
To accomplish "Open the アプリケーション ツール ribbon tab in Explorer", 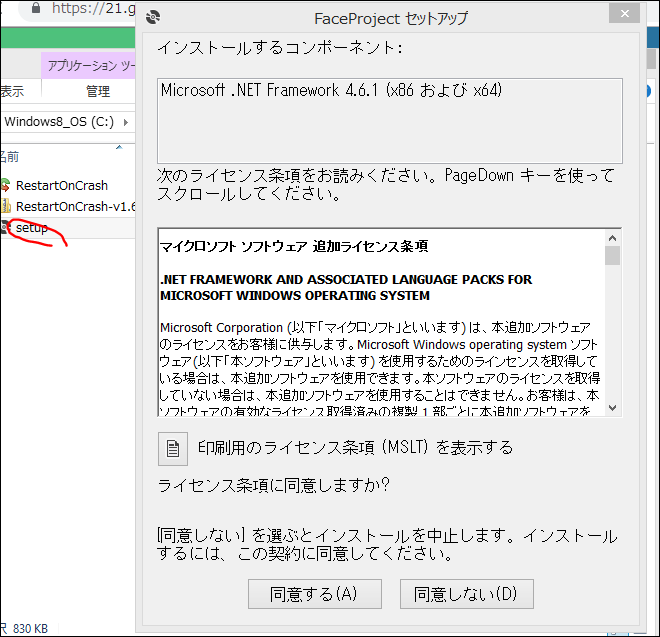I will click(89, 66).
